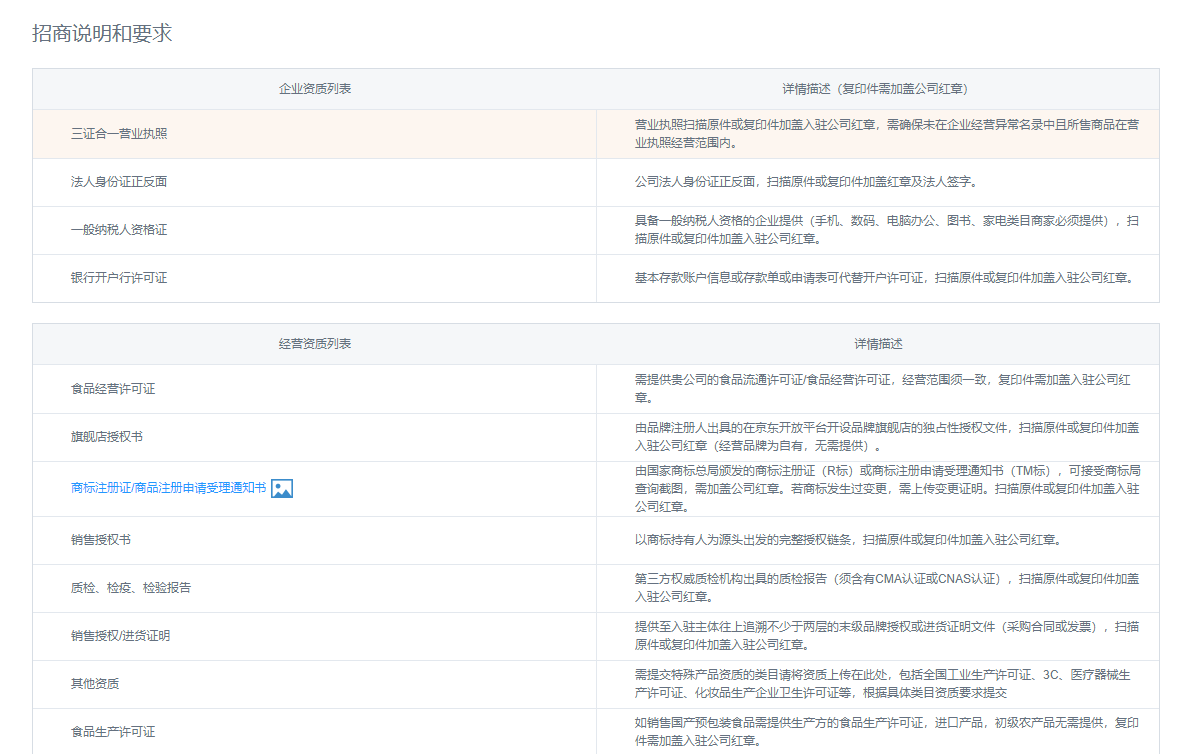Screen dimensions: 1180x754
Task: Click the 企业资质列表 column header
Action: click(x=315, y=89)
